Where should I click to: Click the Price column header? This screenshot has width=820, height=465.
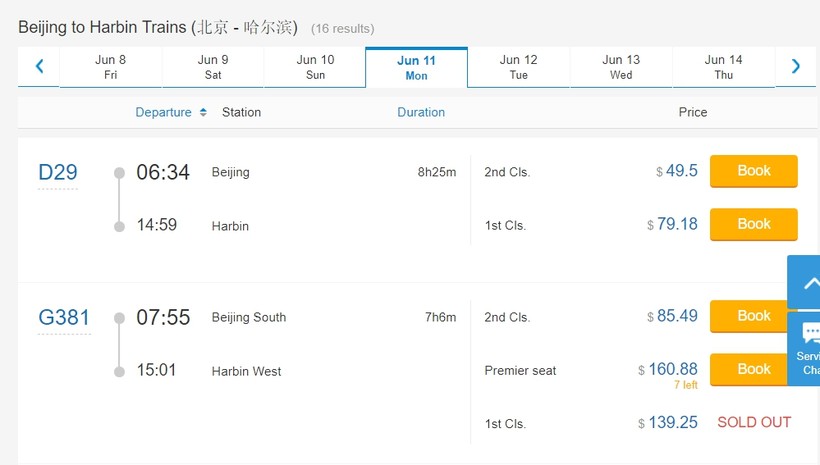692,113
